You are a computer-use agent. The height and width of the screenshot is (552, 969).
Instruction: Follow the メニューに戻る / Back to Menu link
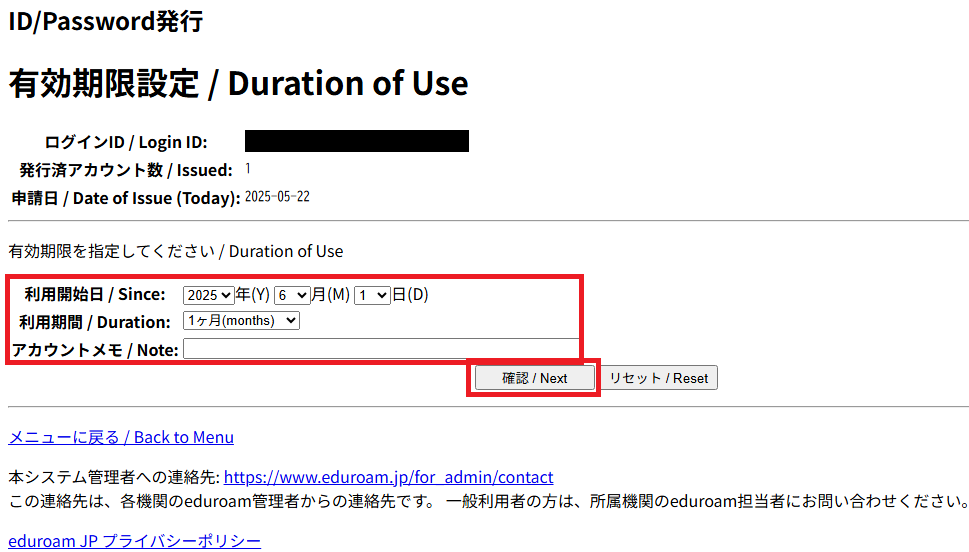point(121,438)
